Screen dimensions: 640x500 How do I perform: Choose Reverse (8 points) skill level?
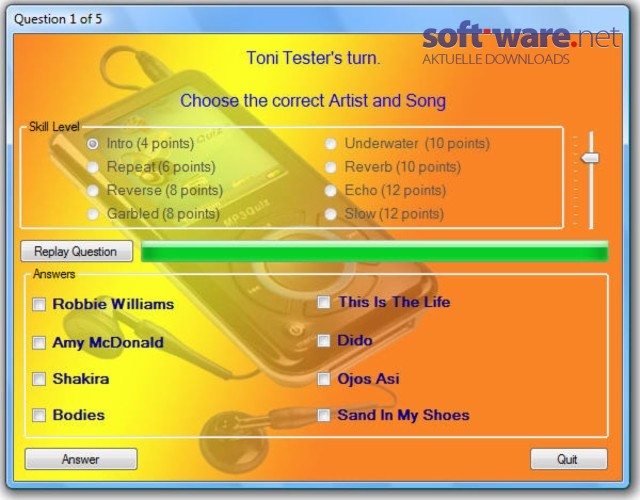click(93, 190)
